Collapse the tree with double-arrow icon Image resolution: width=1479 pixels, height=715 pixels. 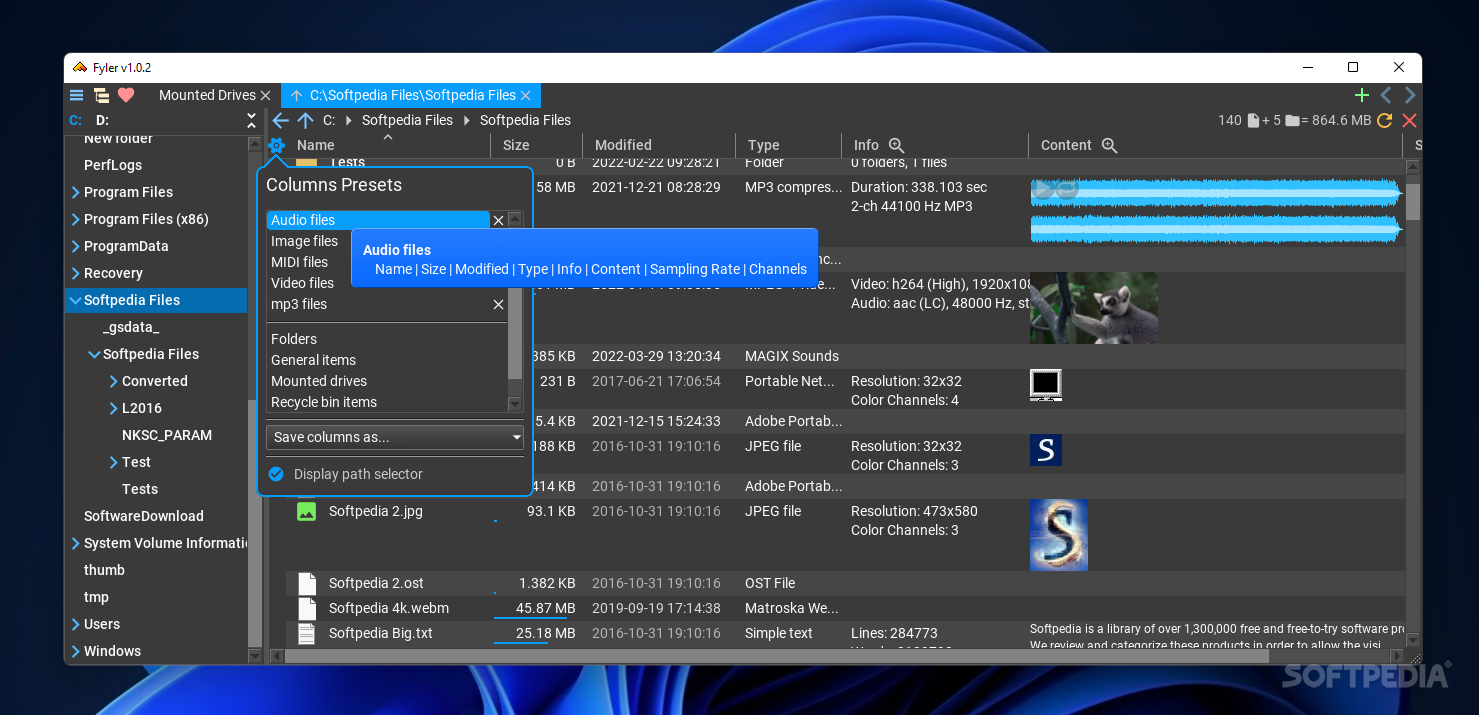(x=252, y=120)
